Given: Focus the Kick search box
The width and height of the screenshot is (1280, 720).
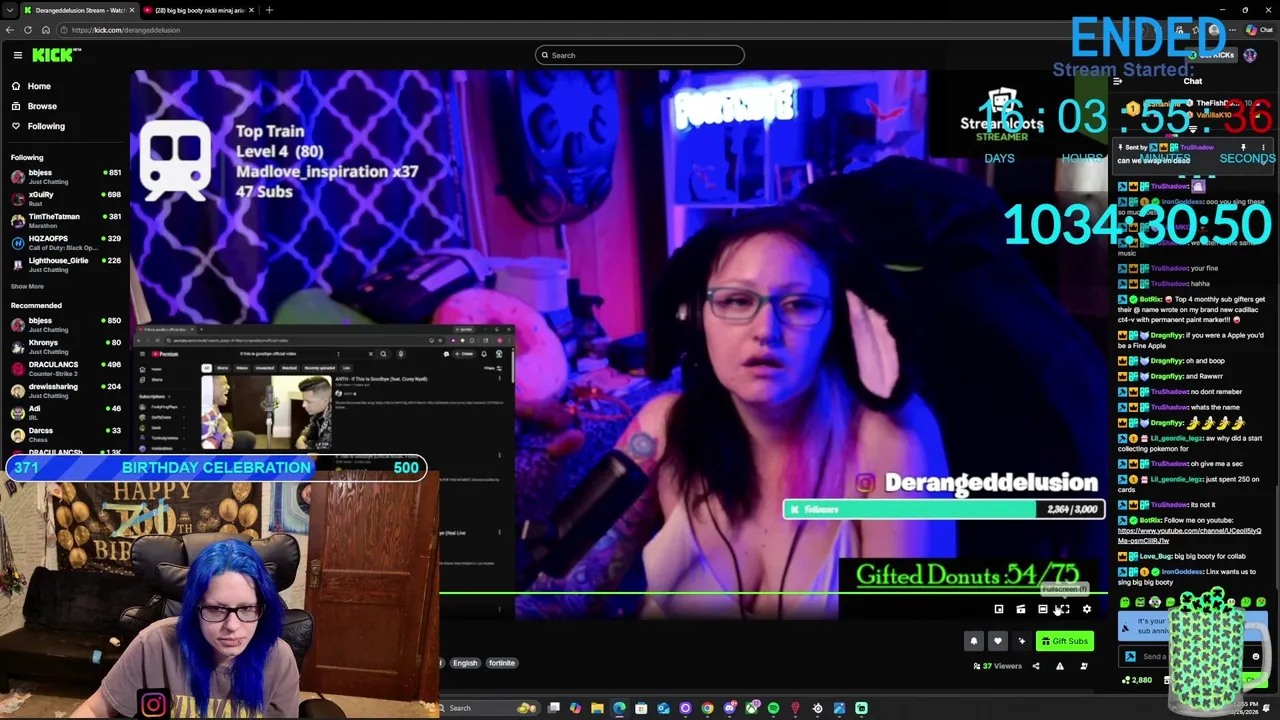Looking at the screenshot, I should pos(640,55).
